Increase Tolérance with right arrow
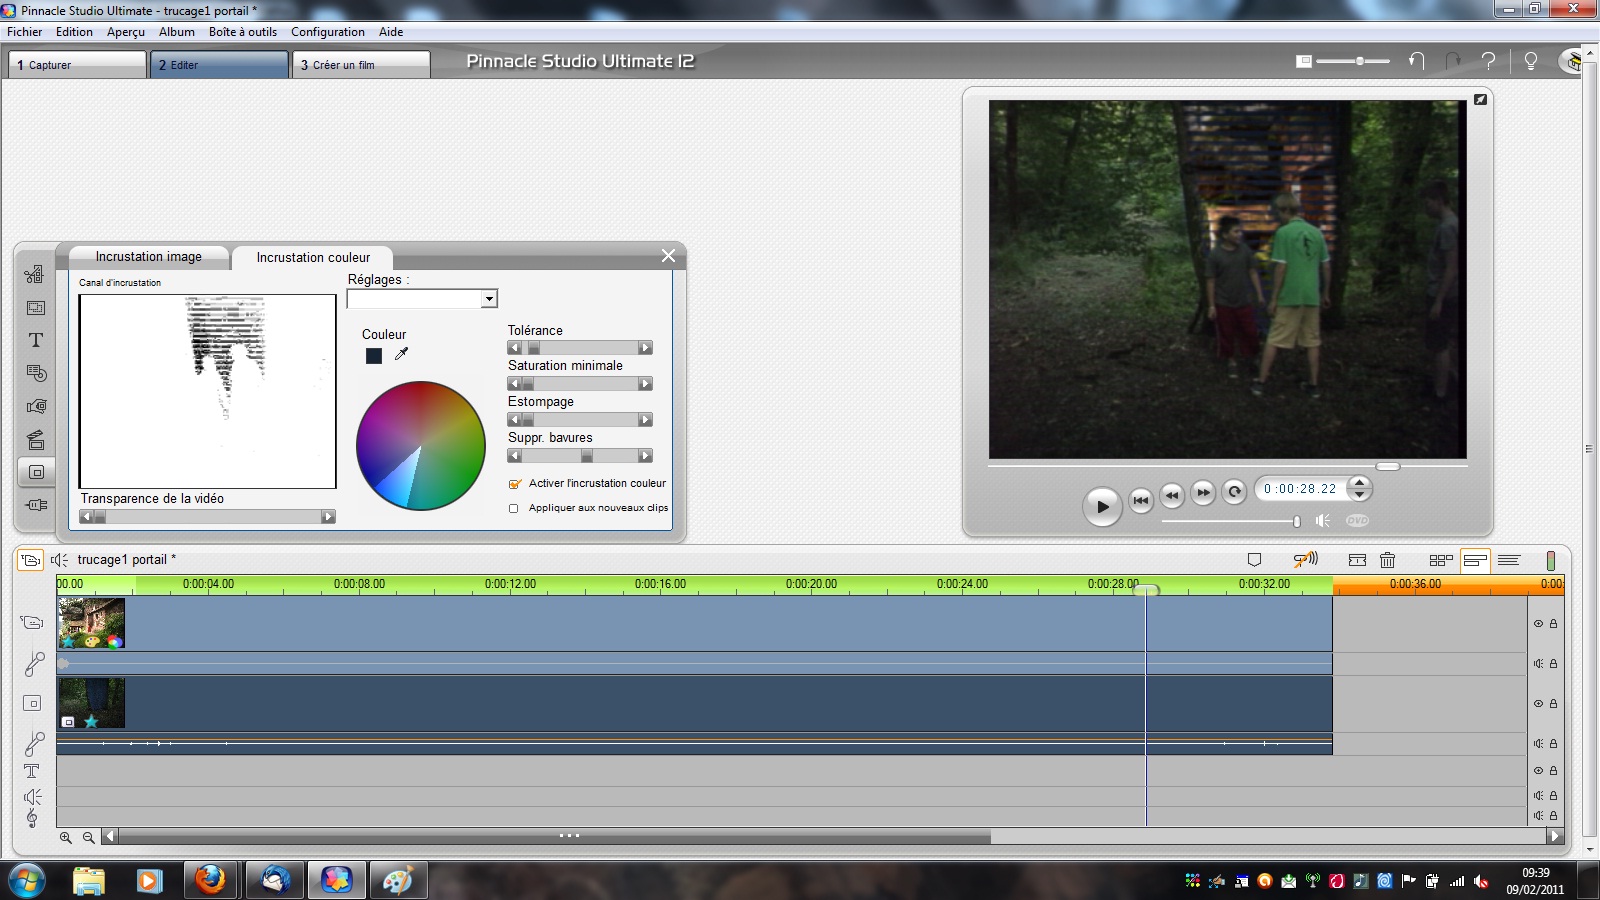The height and width of the screenshot is (900, 1600). pyautogui.click(x=645, y=348)
